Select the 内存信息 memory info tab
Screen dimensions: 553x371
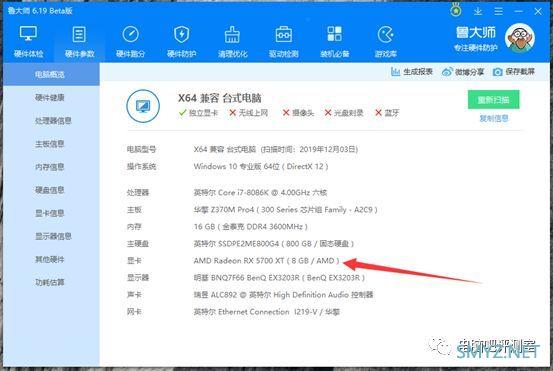pyautogui.click(x=50, y=167)
